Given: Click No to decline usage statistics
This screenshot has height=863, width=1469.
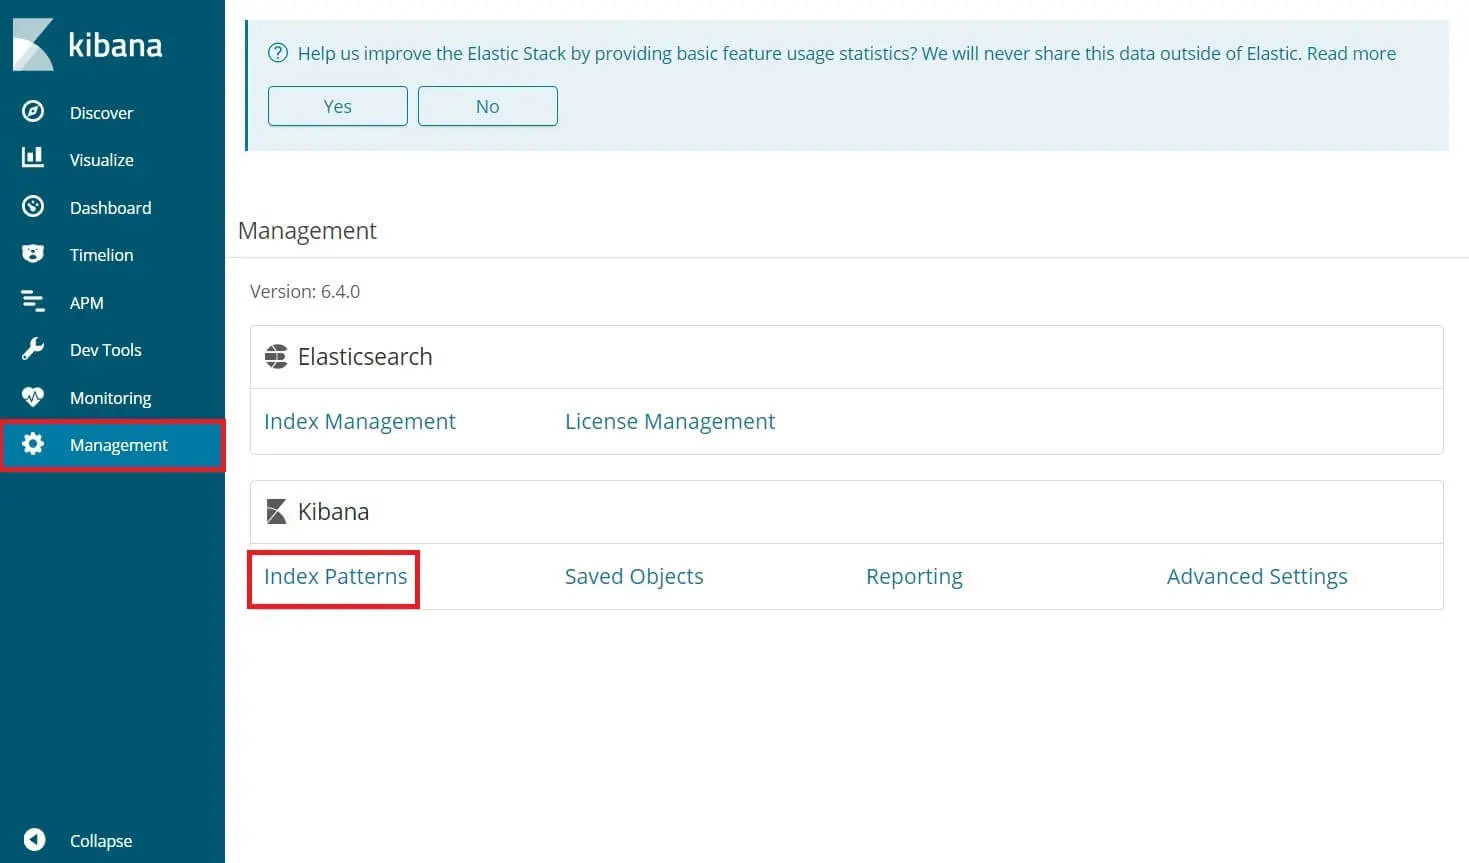Looking at the screenshot, I should [488, 106].
